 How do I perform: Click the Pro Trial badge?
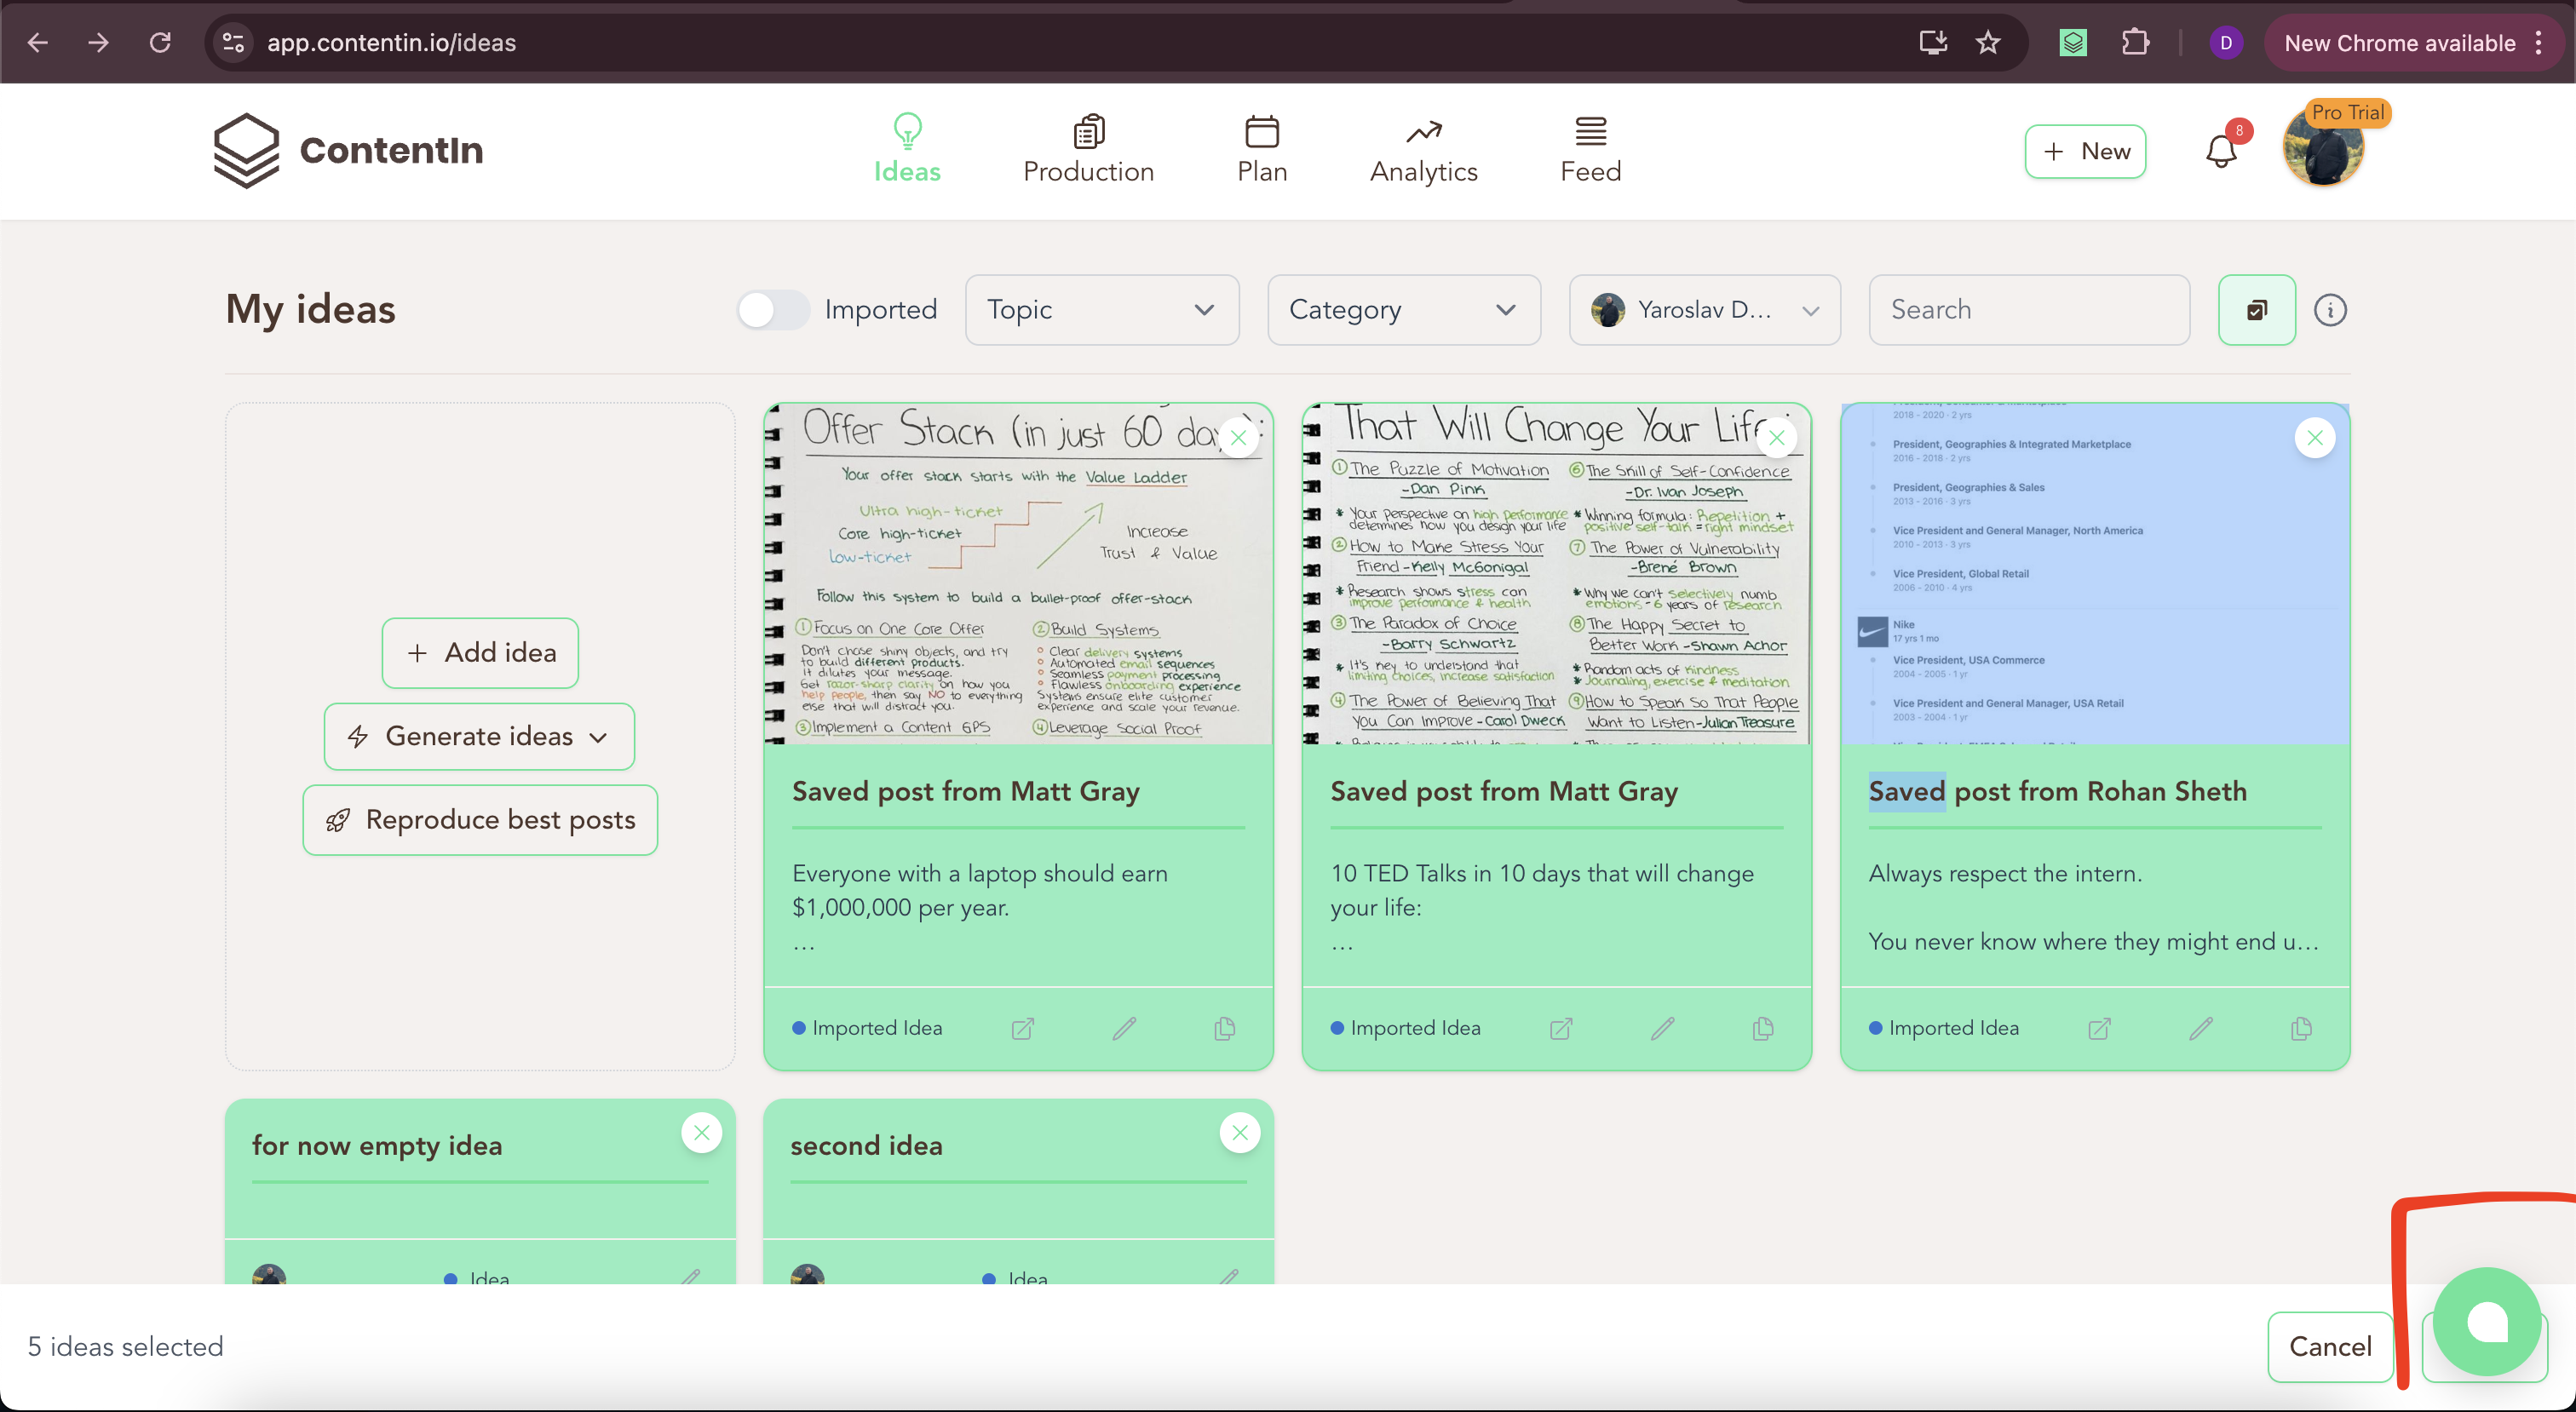point(2347,113)
